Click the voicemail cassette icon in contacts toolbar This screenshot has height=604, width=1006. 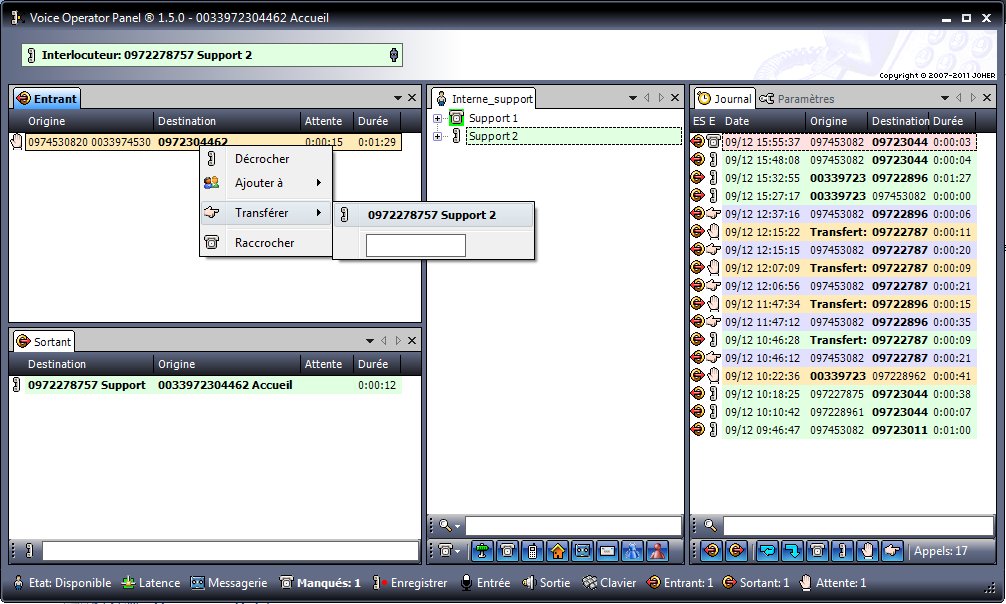(x=583, y=551)
